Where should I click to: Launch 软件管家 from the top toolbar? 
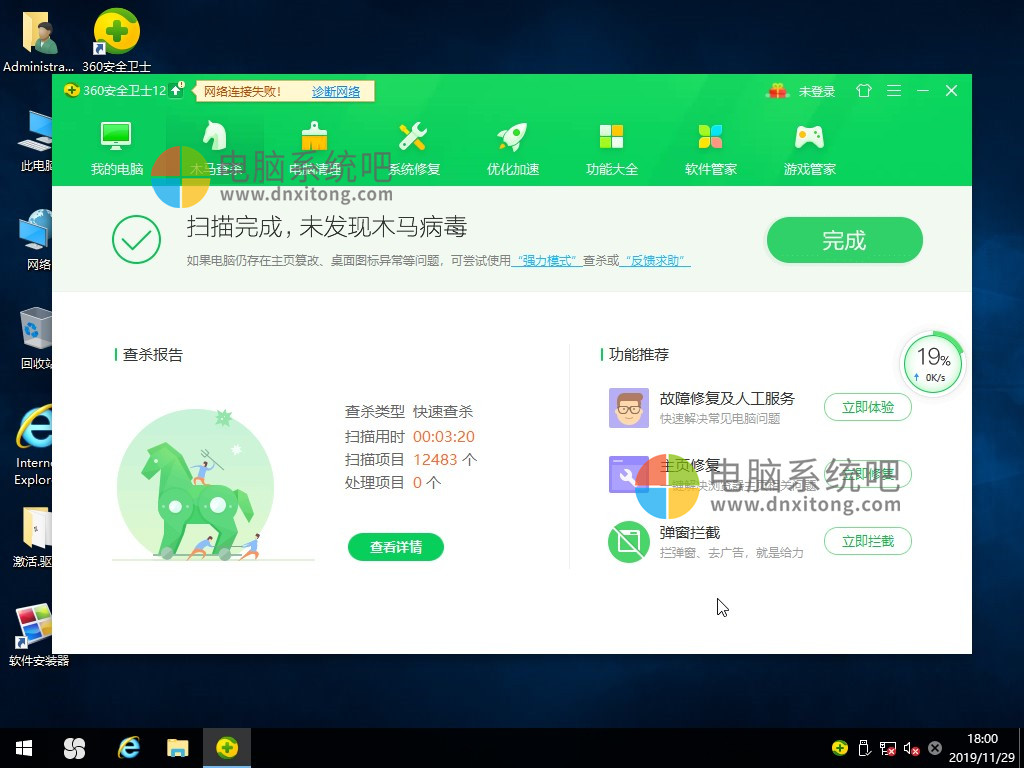click(x=710, y=148)
